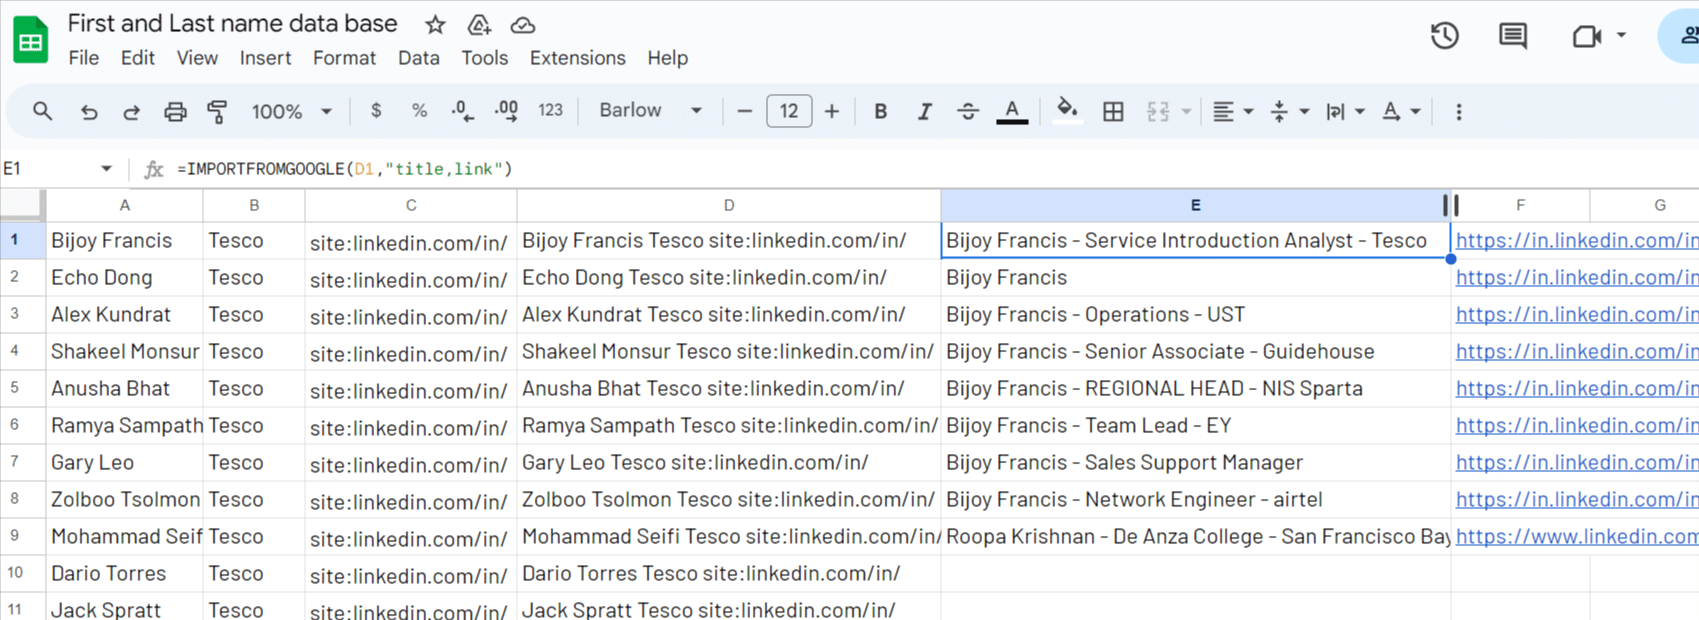Open the fill color picker
The image size is (1699, 620).
click(x=1067, y=112)
